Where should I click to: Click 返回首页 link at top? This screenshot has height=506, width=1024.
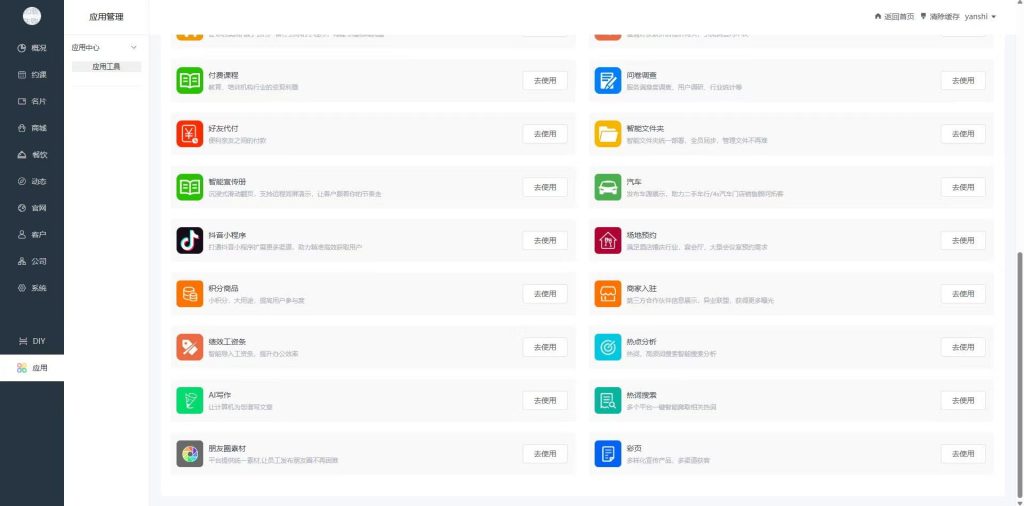pos(894,16)
